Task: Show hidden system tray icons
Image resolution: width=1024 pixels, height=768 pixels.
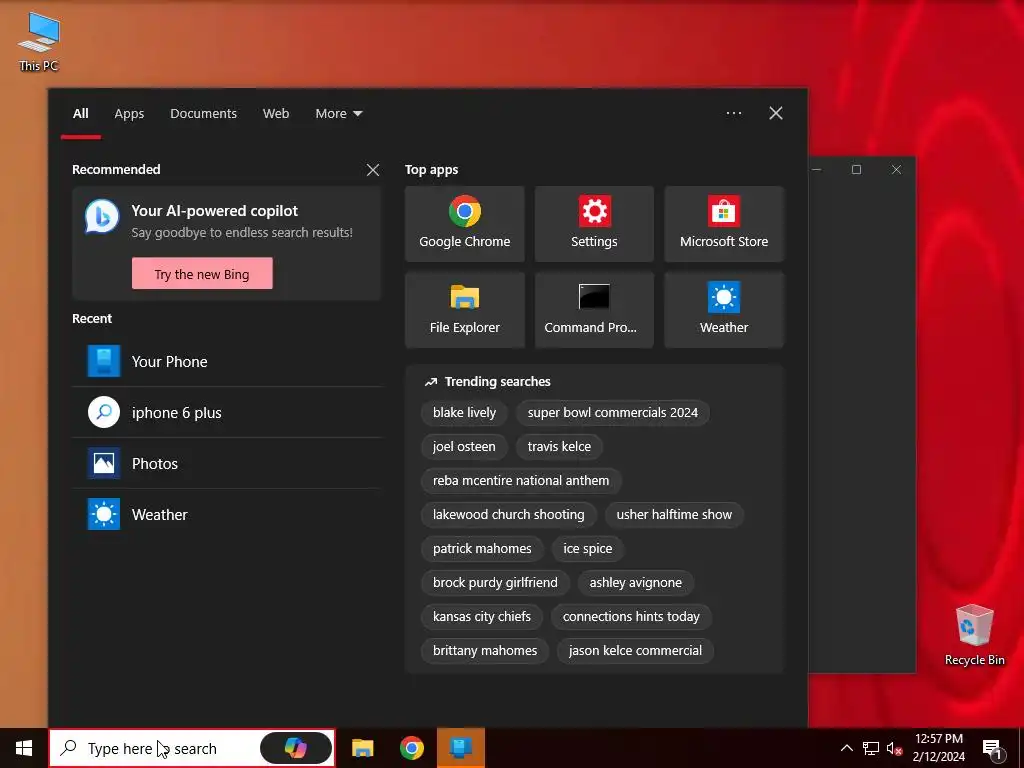Action: click(846, 748)
